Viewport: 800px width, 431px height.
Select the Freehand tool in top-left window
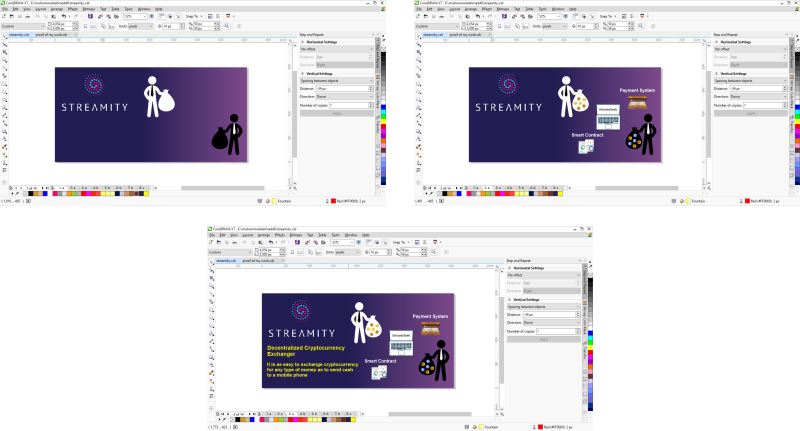5,68
